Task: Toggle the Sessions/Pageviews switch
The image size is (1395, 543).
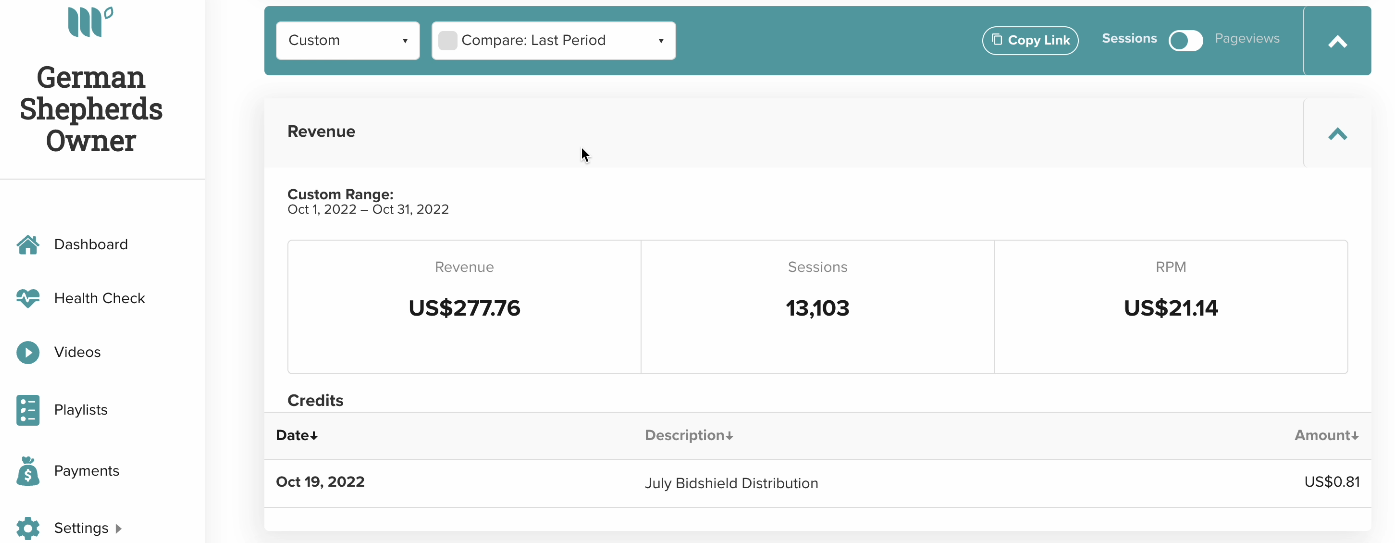Action: [1186, 40]
